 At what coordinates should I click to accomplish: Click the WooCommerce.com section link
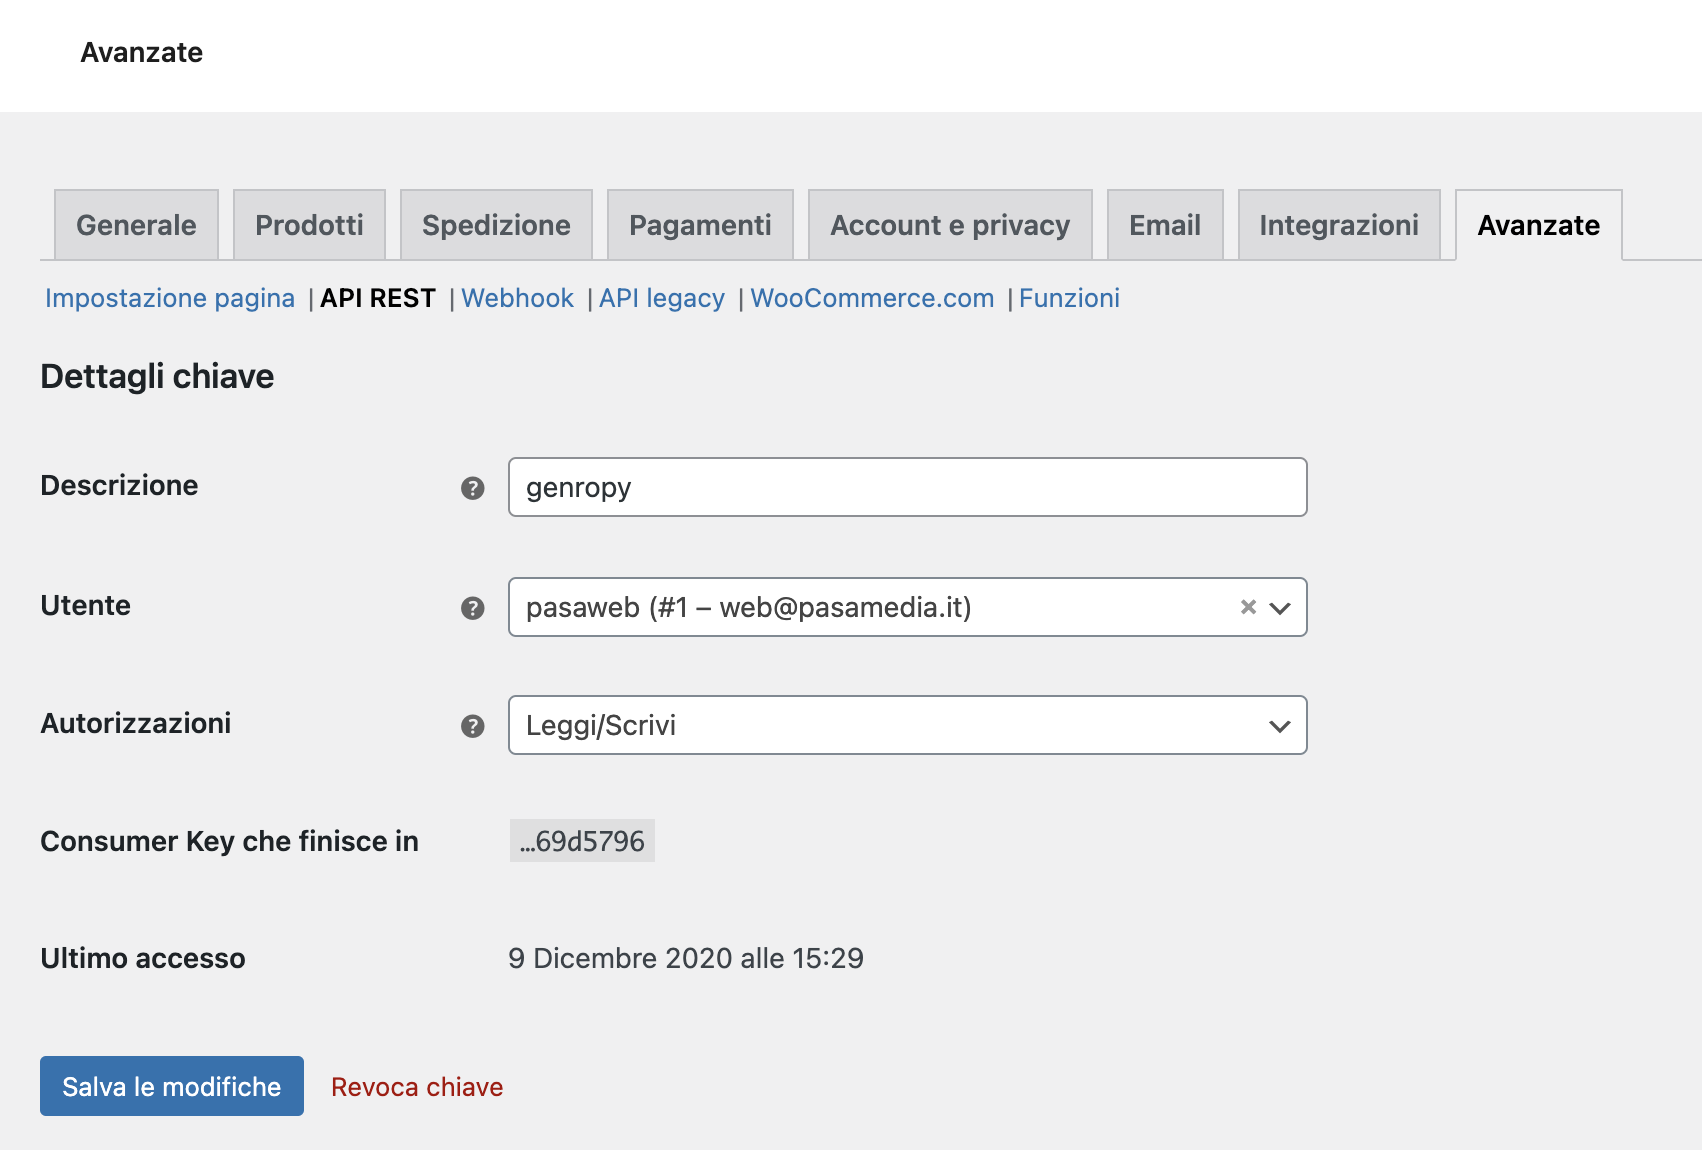[872, 298]
